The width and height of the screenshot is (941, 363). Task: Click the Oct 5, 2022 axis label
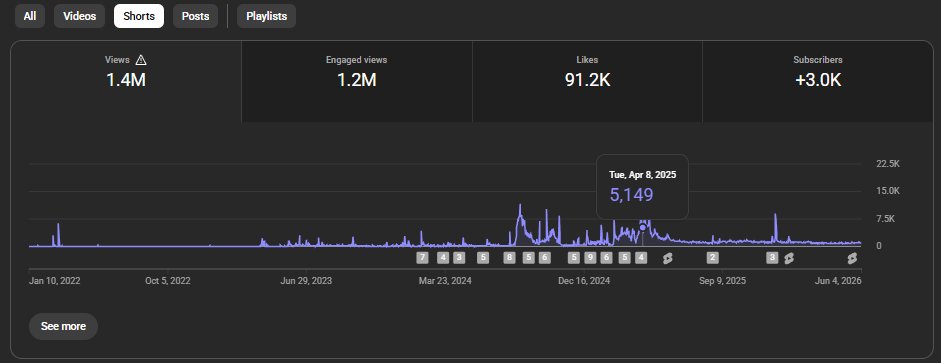(168, 281)
